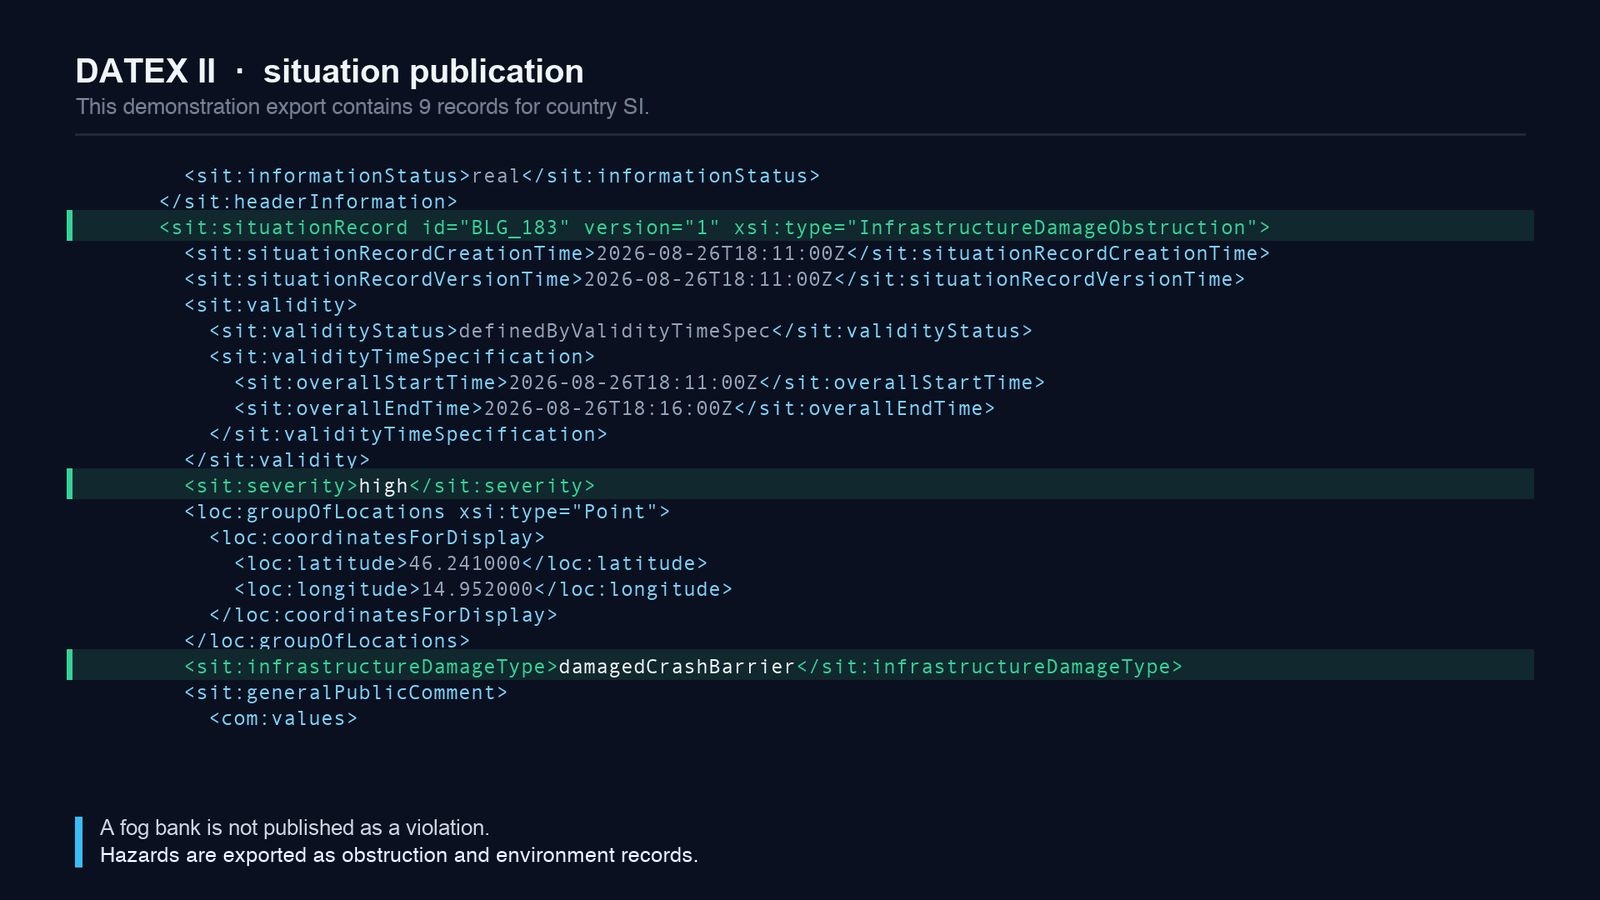Click the generalPublicComment opening tag
This screenshot has height=900, width=1600.
tap(346, 693)
